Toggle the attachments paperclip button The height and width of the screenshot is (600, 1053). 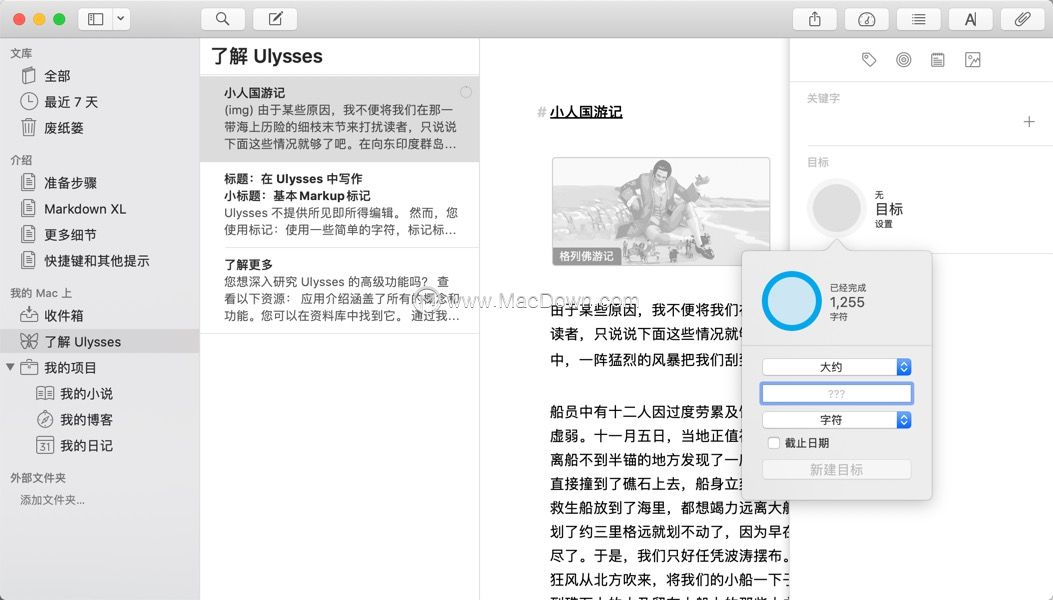point(1023,19)
